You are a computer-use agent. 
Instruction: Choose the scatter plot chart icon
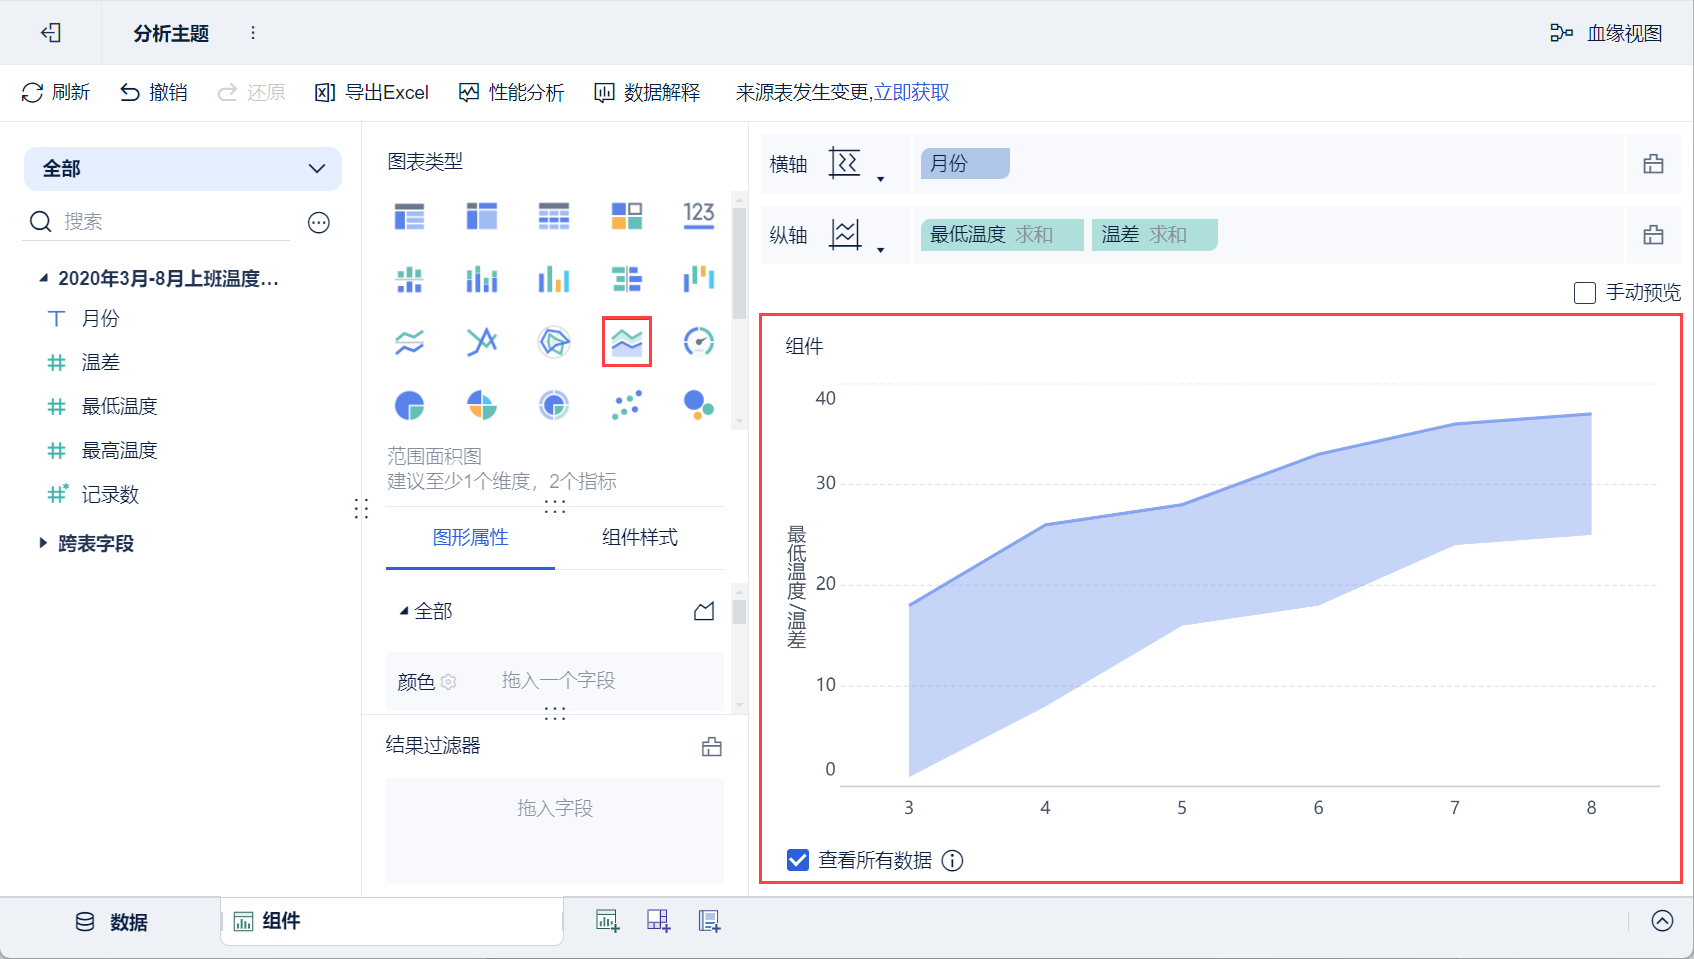click(627, 405)
